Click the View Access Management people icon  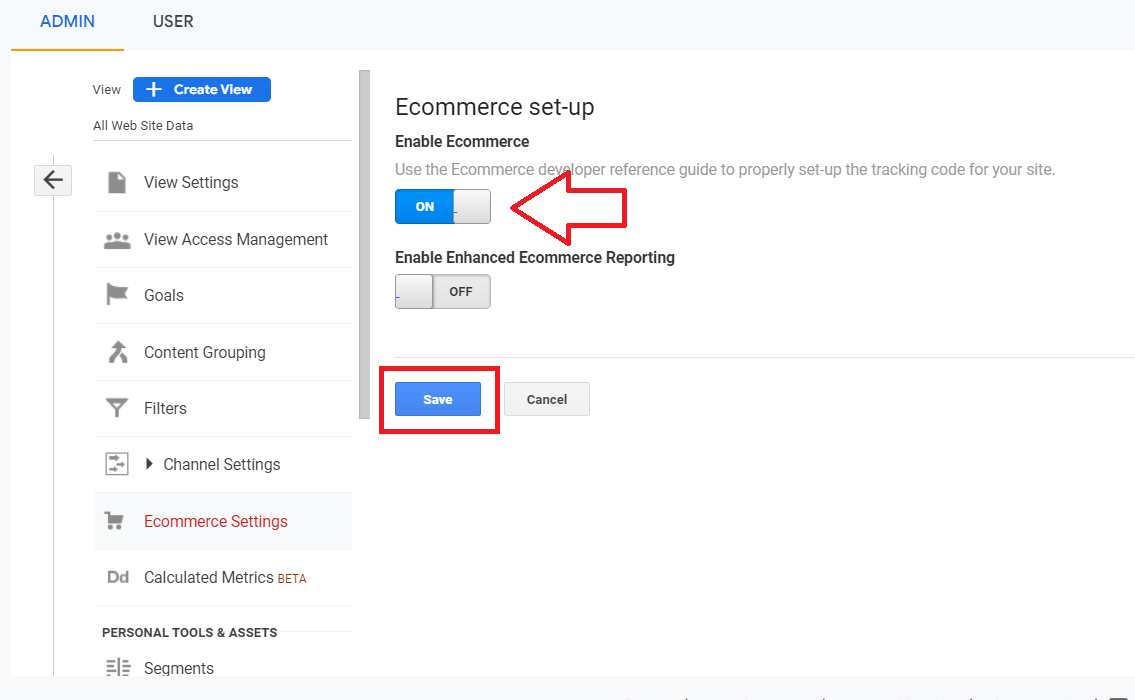[x=117, y=240]
